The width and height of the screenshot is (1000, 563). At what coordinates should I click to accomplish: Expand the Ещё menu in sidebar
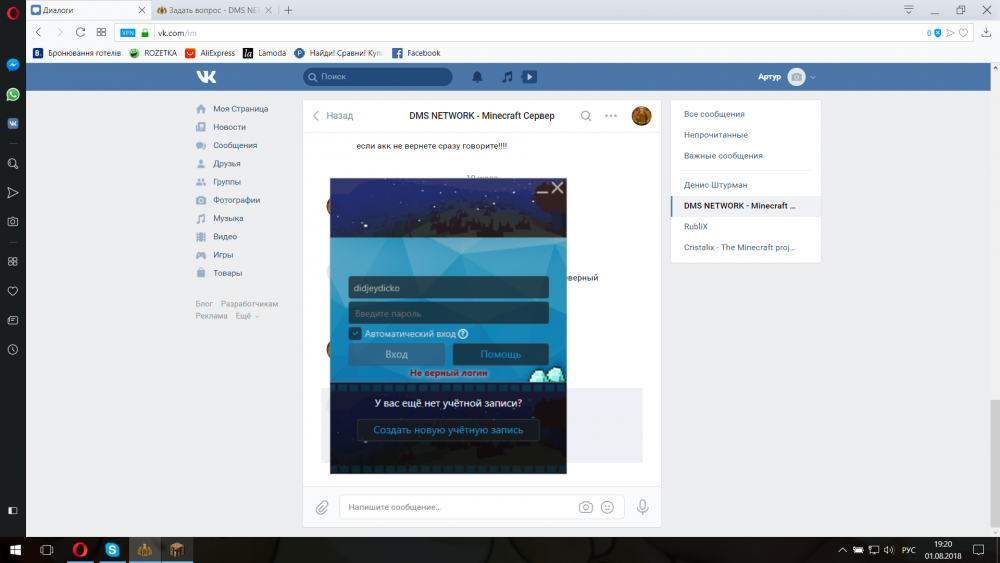(246, 316)
